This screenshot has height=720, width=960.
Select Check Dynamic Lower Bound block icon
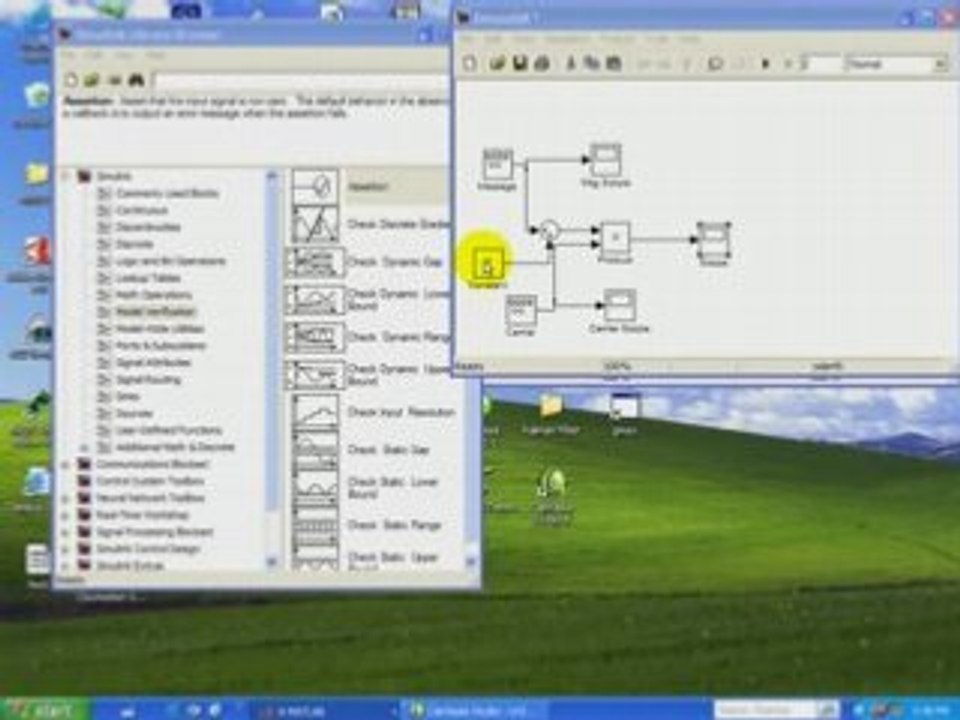click(x=315, y=300)
